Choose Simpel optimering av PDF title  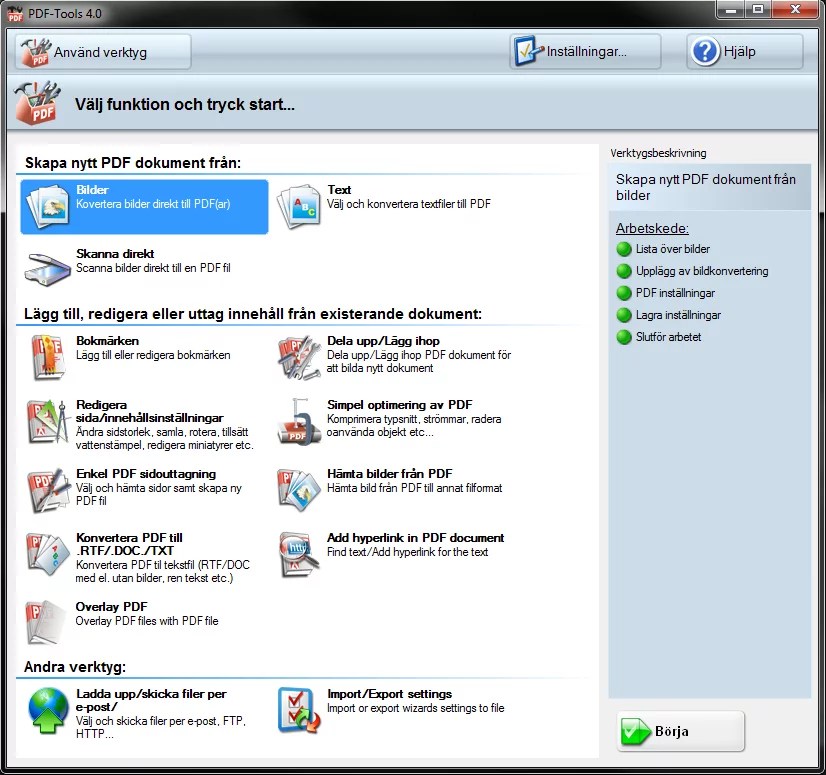400,405
